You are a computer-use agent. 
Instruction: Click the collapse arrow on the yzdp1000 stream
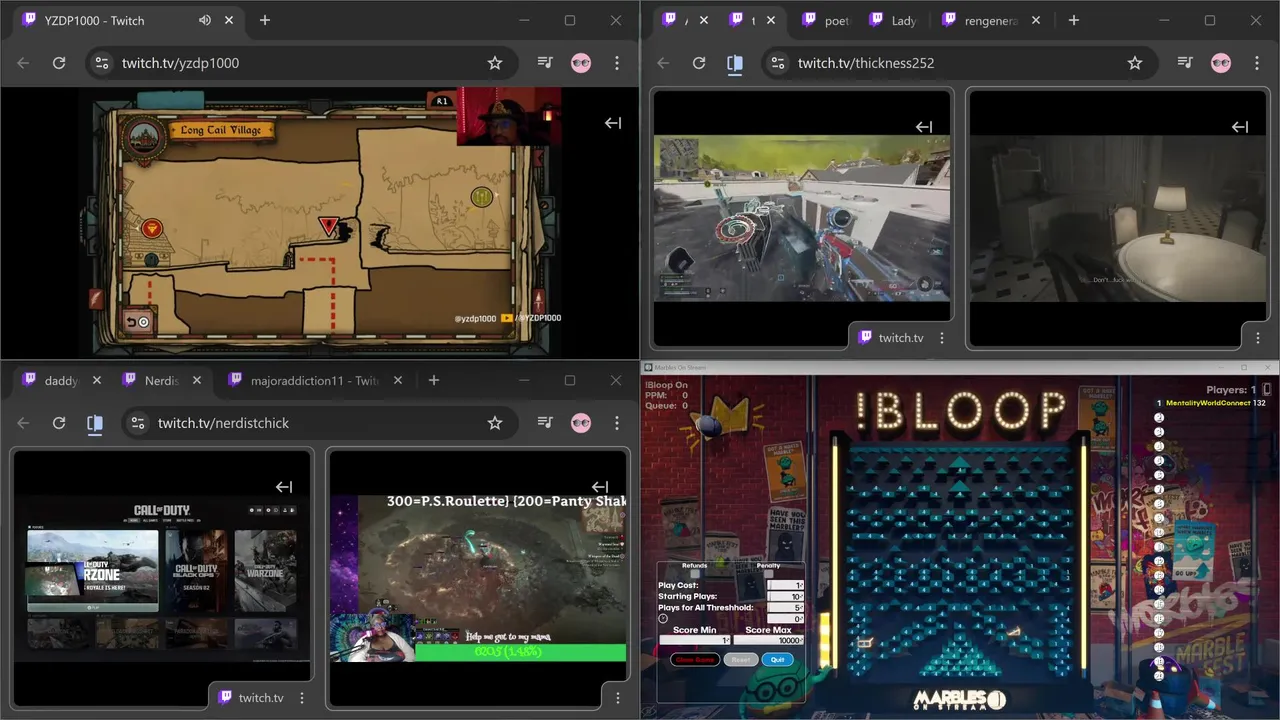[613, 122]
